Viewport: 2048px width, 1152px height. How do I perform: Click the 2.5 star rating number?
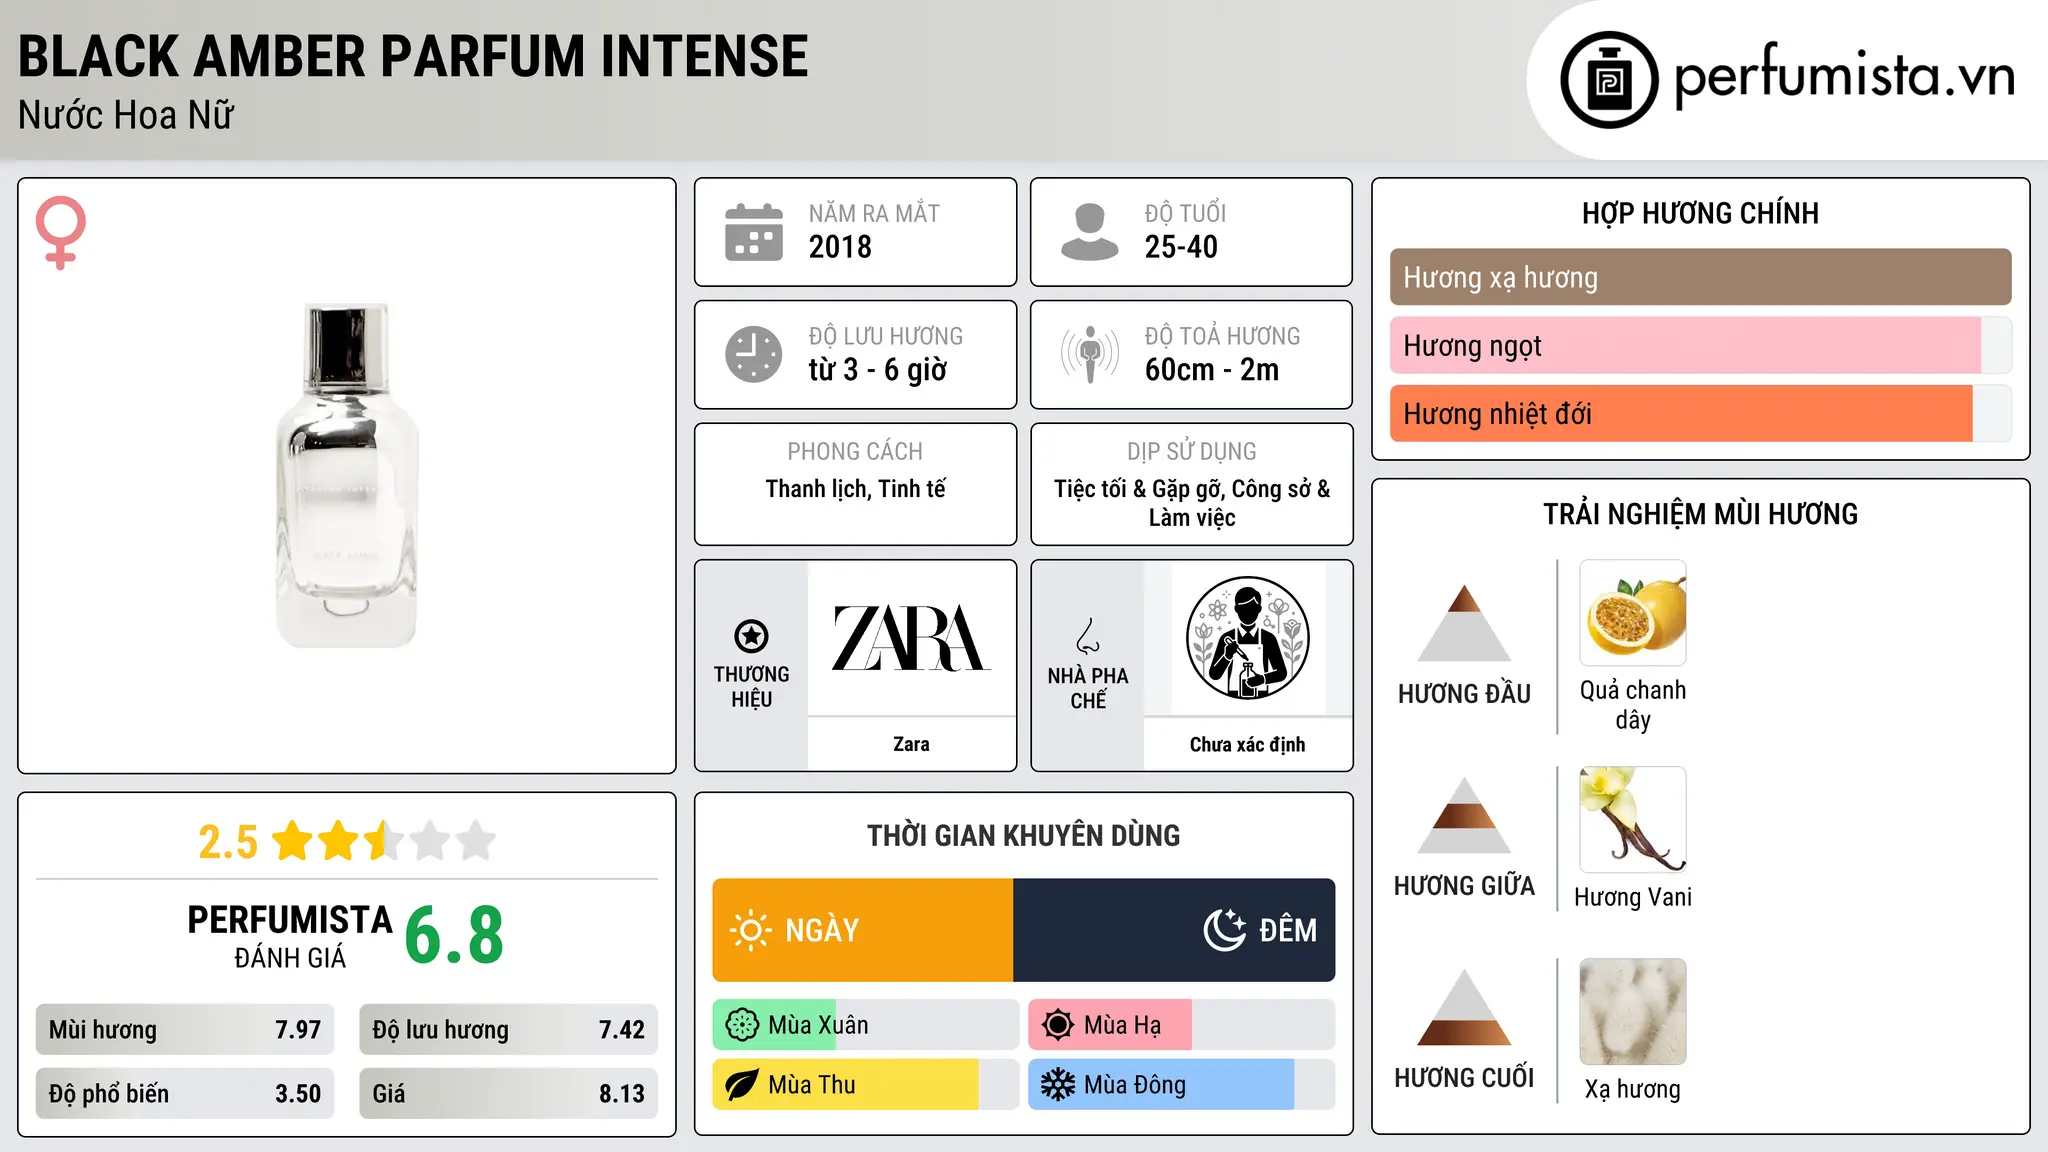point(228,842)
